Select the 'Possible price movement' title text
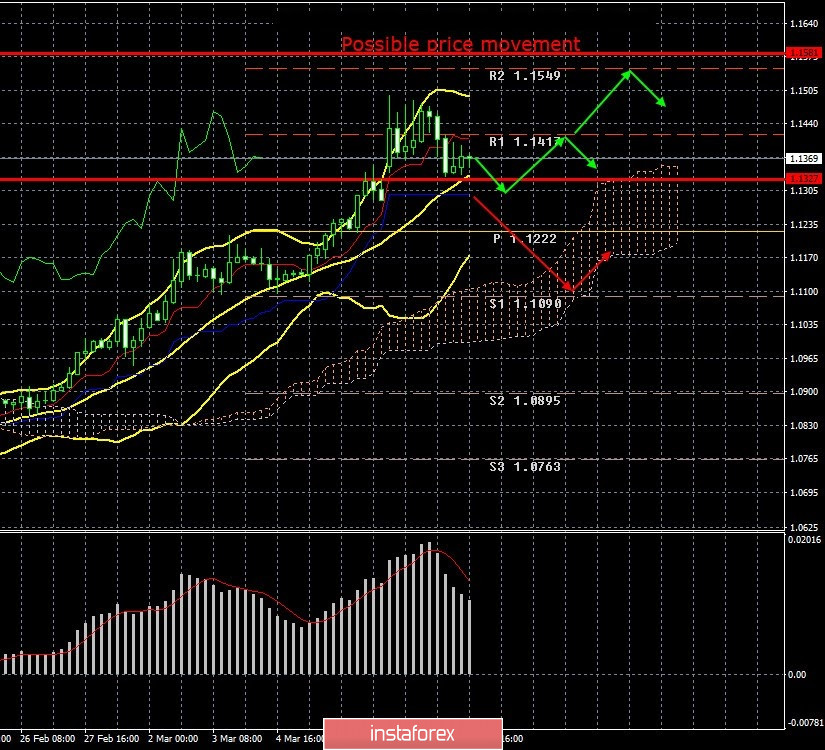 [x=460, y=44]
